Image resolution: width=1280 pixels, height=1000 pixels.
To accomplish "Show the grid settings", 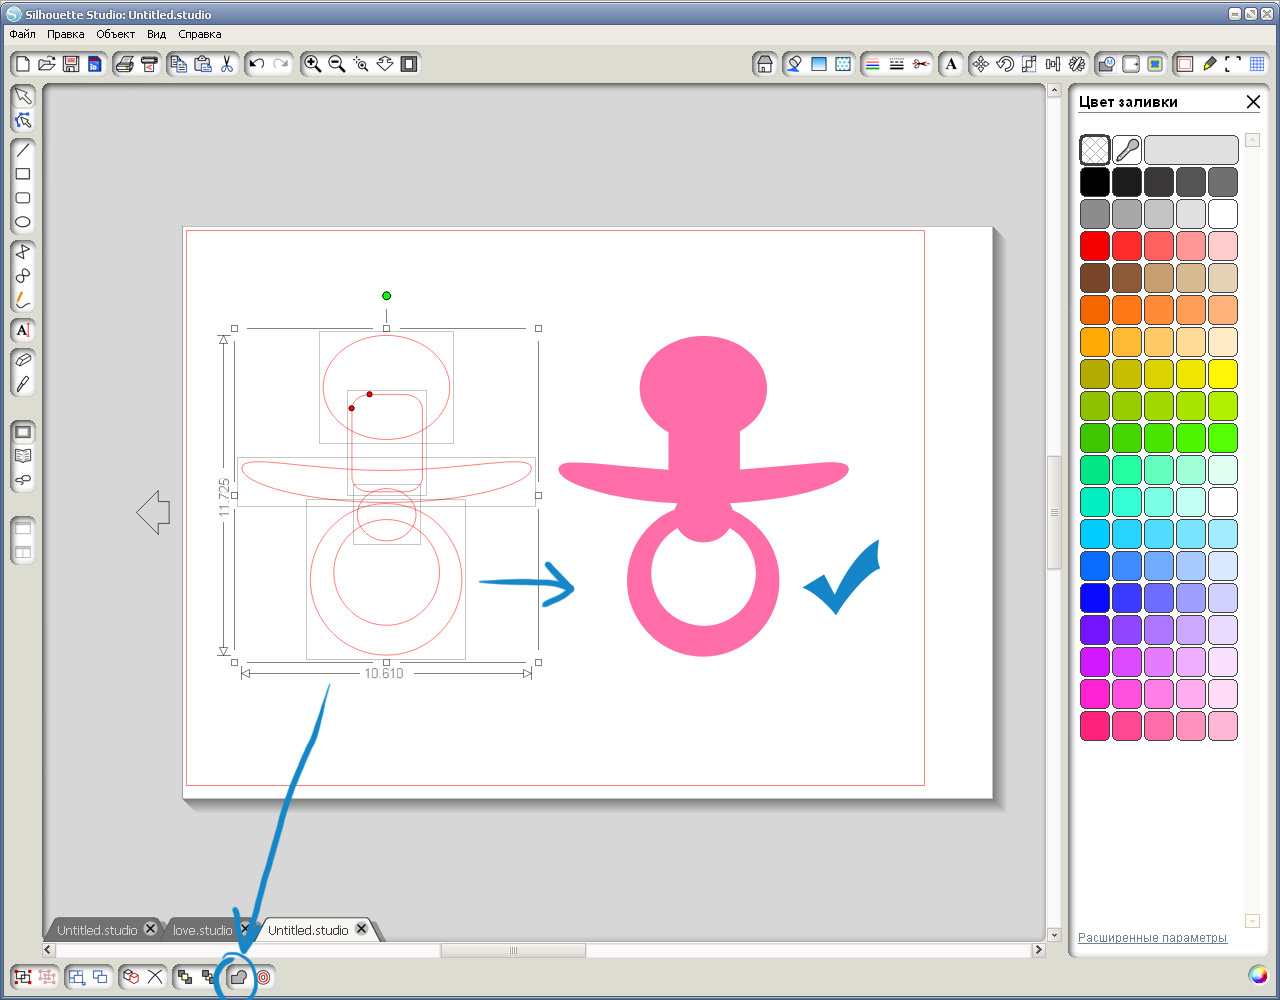I will pyautogui.click(x=1257, y=64).
